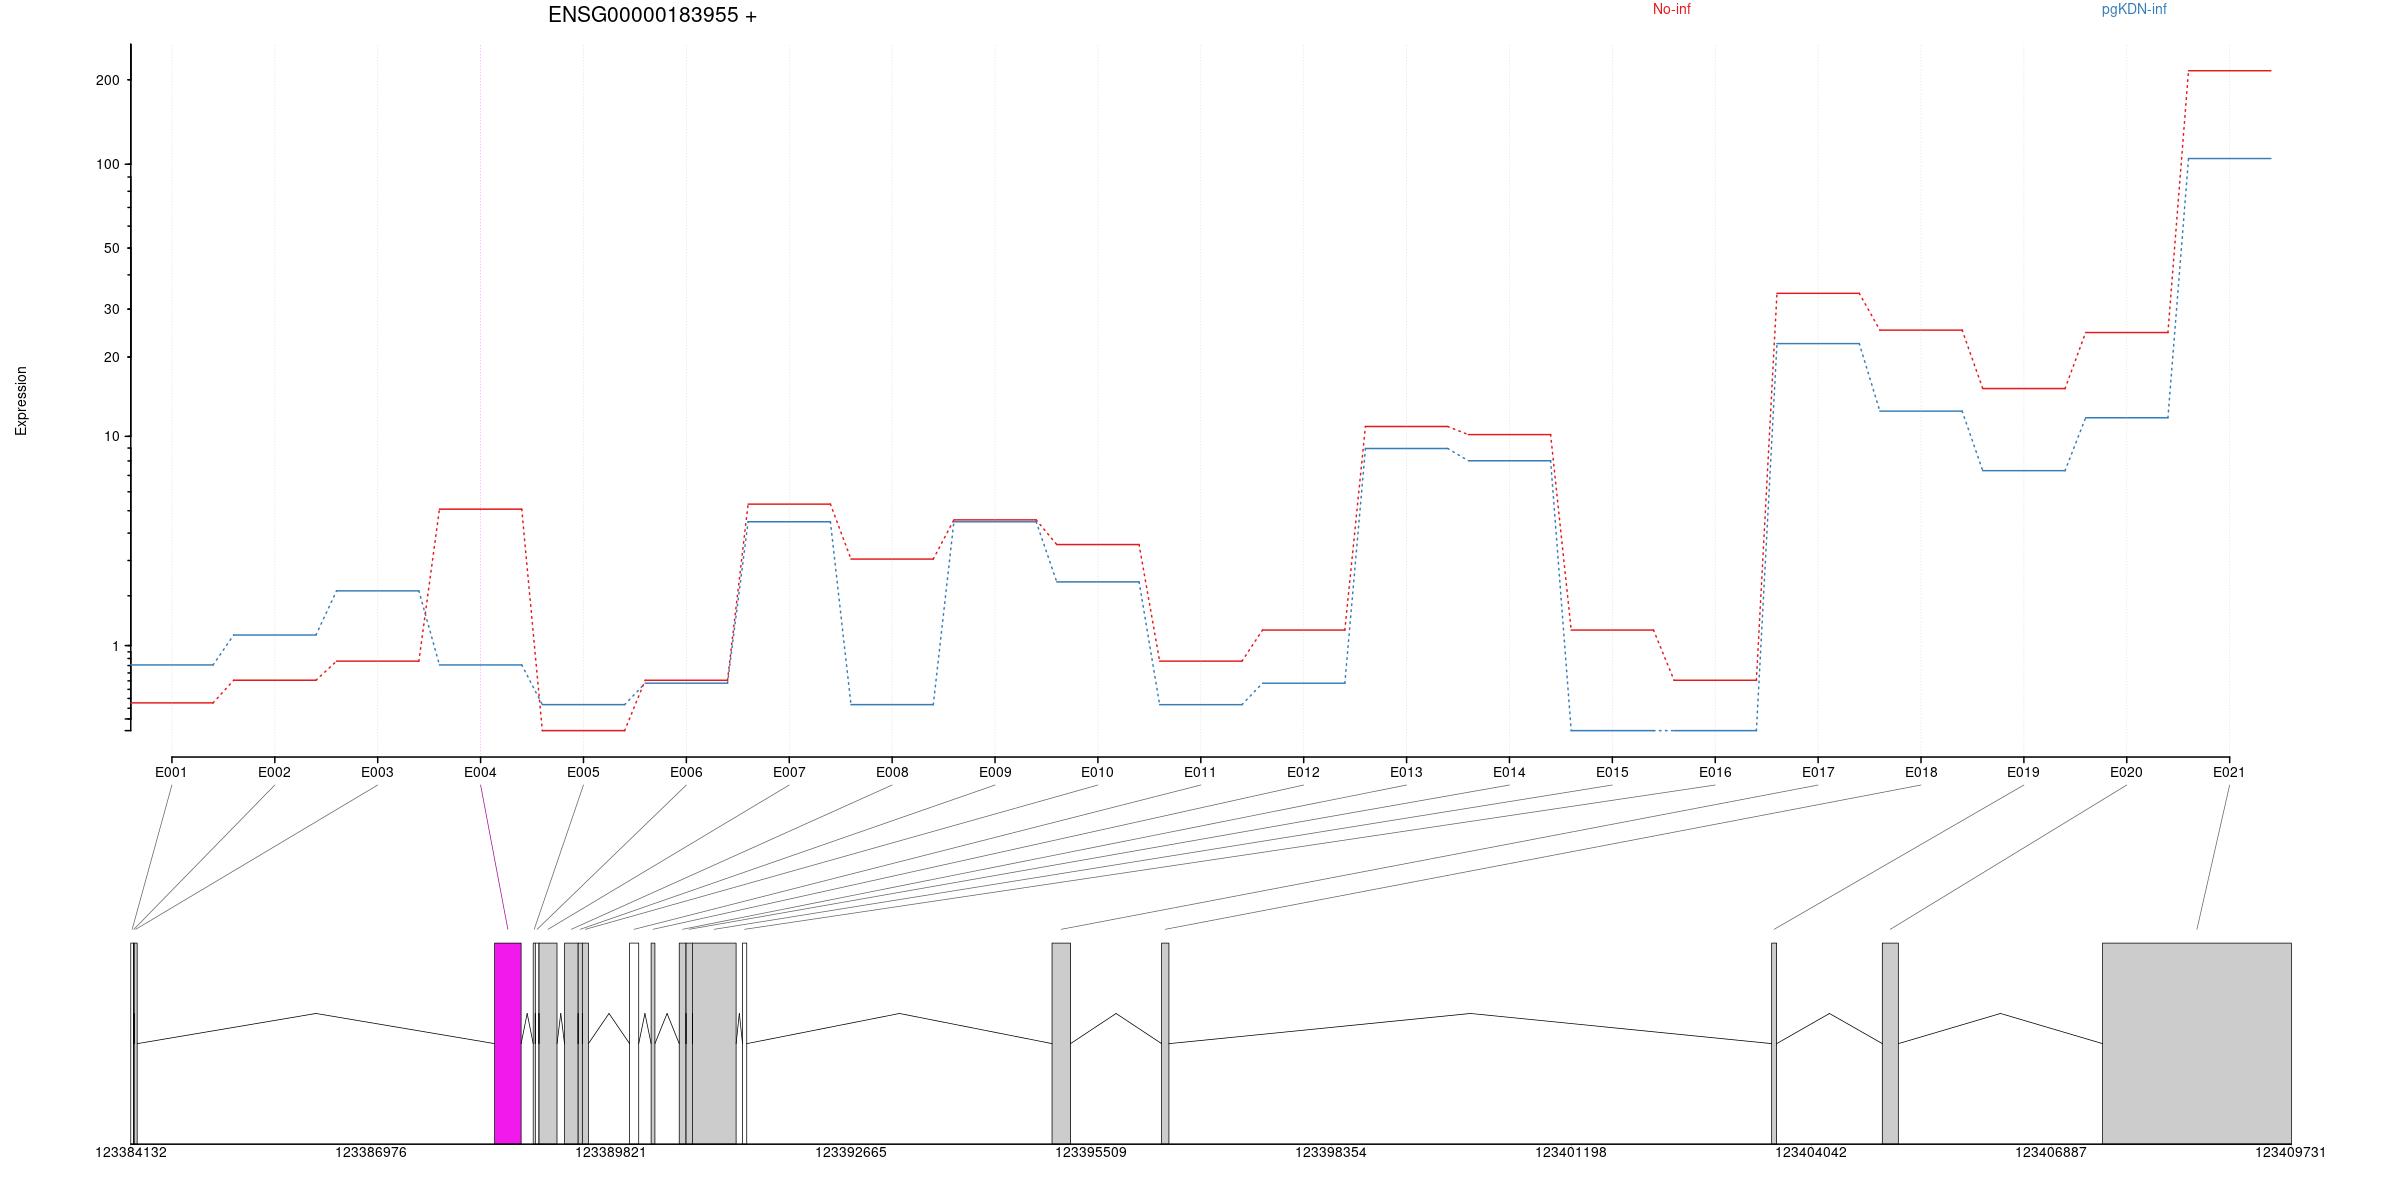
Task: Click the magenta highlighted exon box
Action: [508, 1043]
